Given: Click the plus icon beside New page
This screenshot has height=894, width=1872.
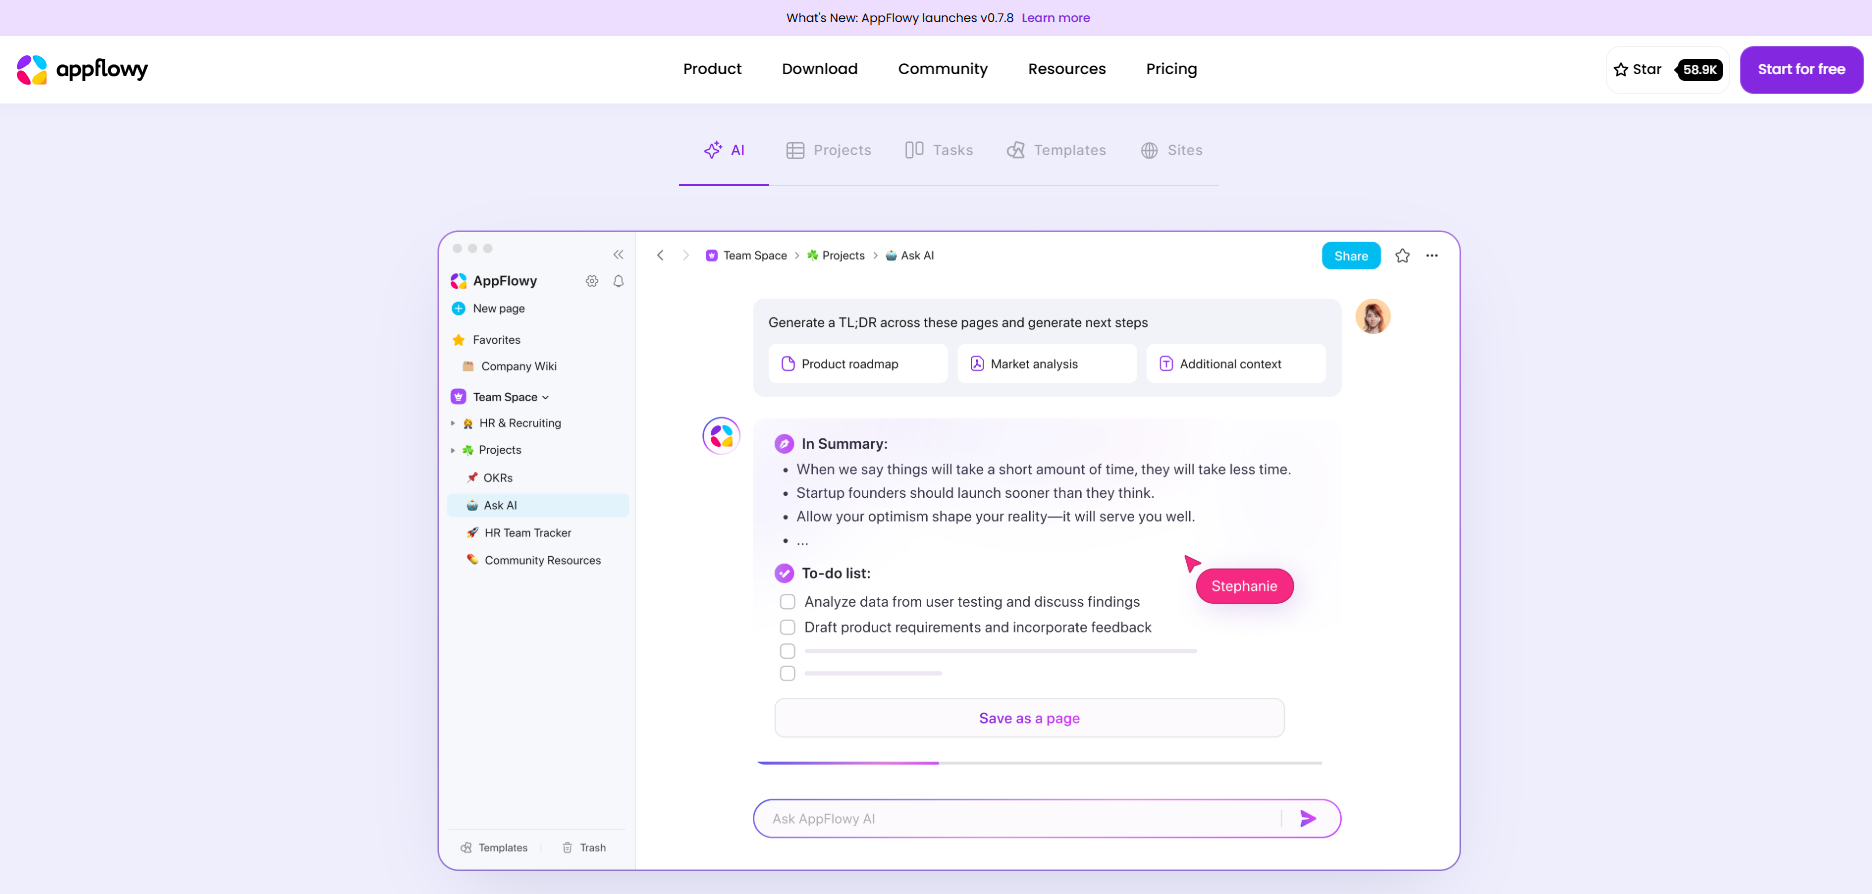Looking at the screenshot, I should pos(459,309).
